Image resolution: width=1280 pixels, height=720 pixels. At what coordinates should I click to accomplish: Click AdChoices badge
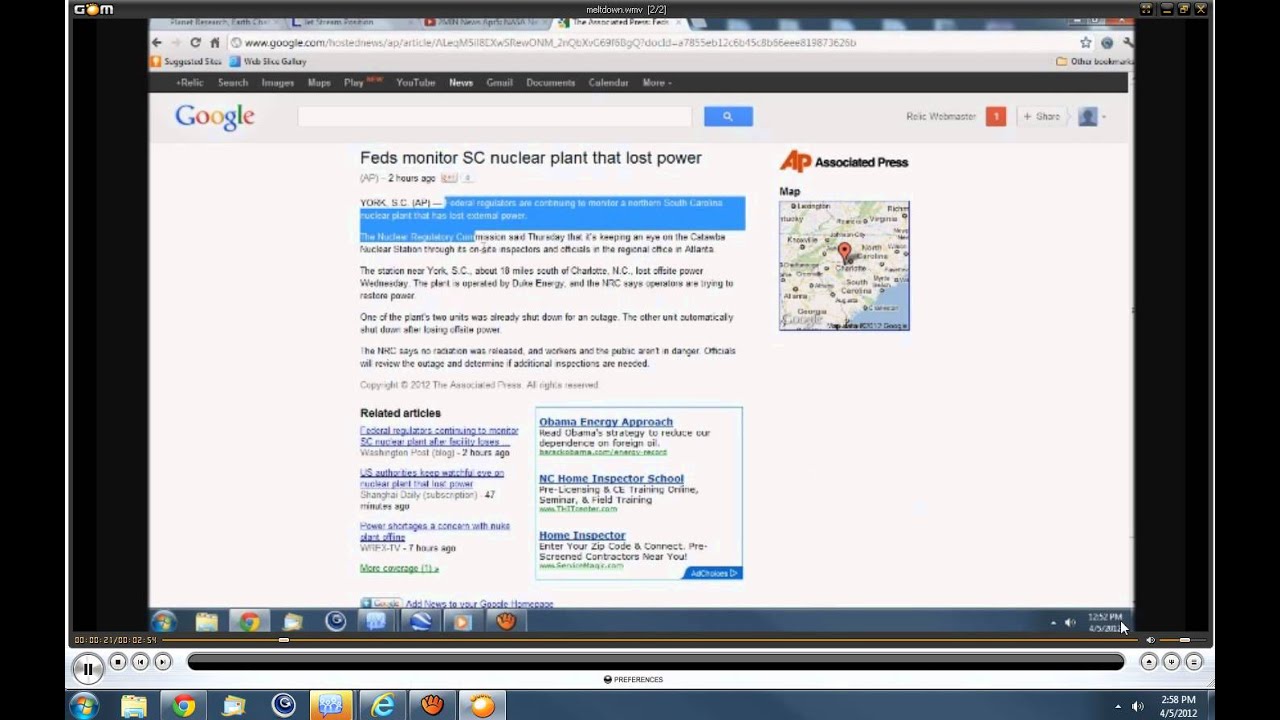[x=712, y=573]
